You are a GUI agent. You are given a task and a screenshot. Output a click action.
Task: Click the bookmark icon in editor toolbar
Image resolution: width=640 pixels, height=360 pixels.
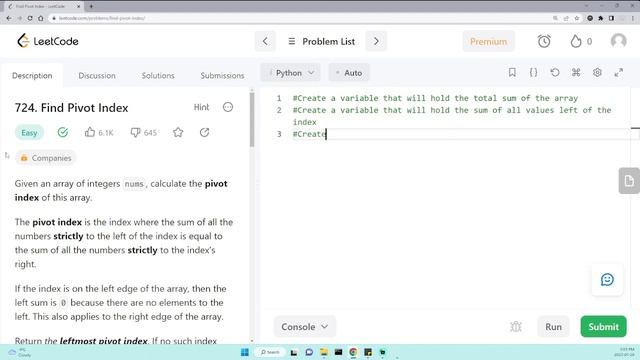click(512, 73)
